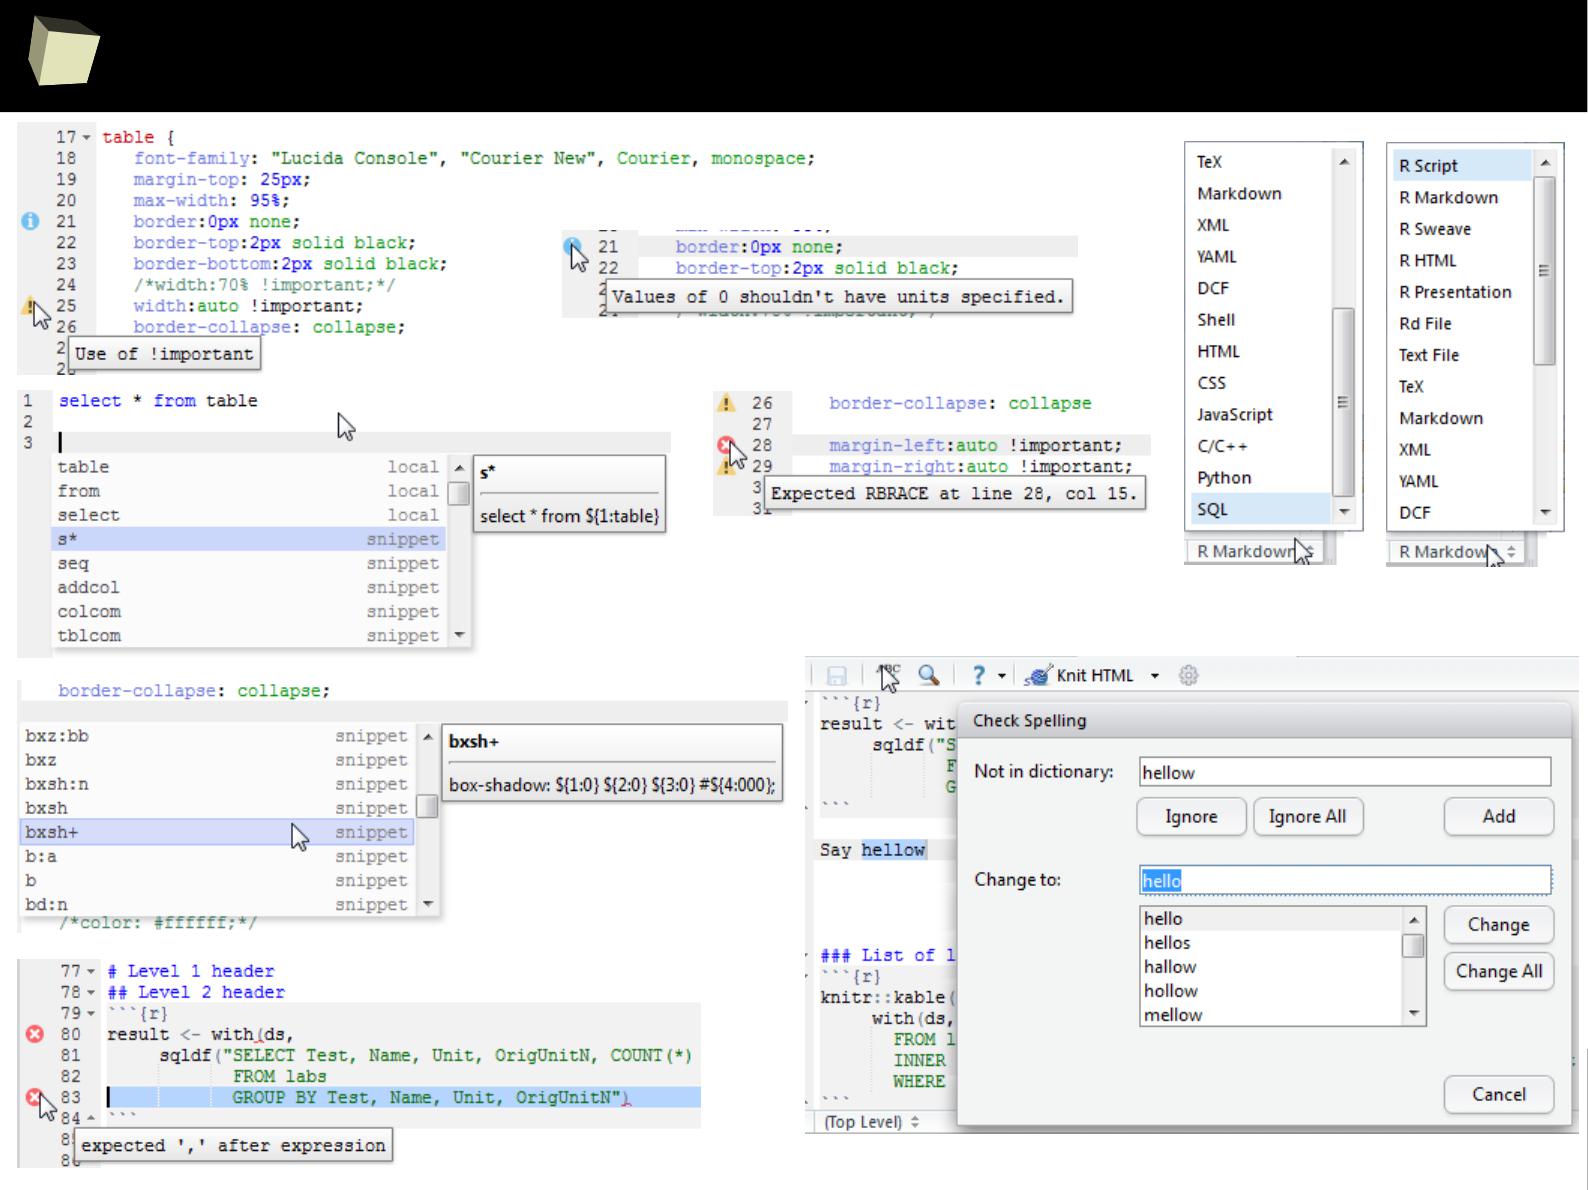Select the suggestion mellow

click(1272, 1015)
